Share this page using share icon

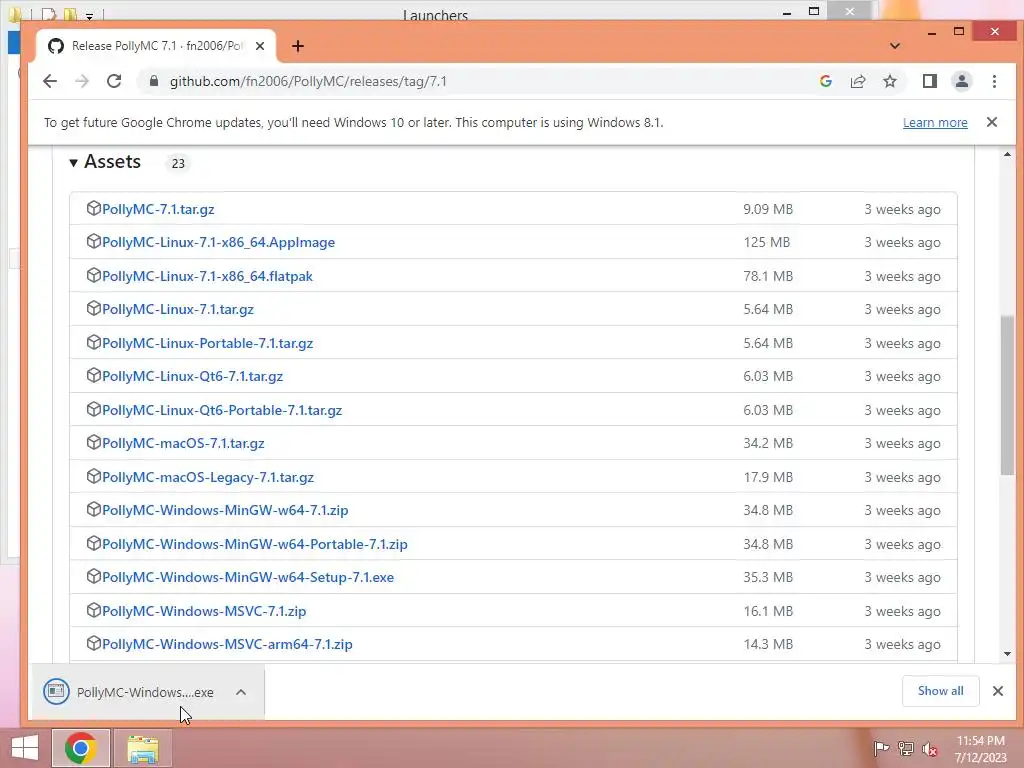(857, 81)
